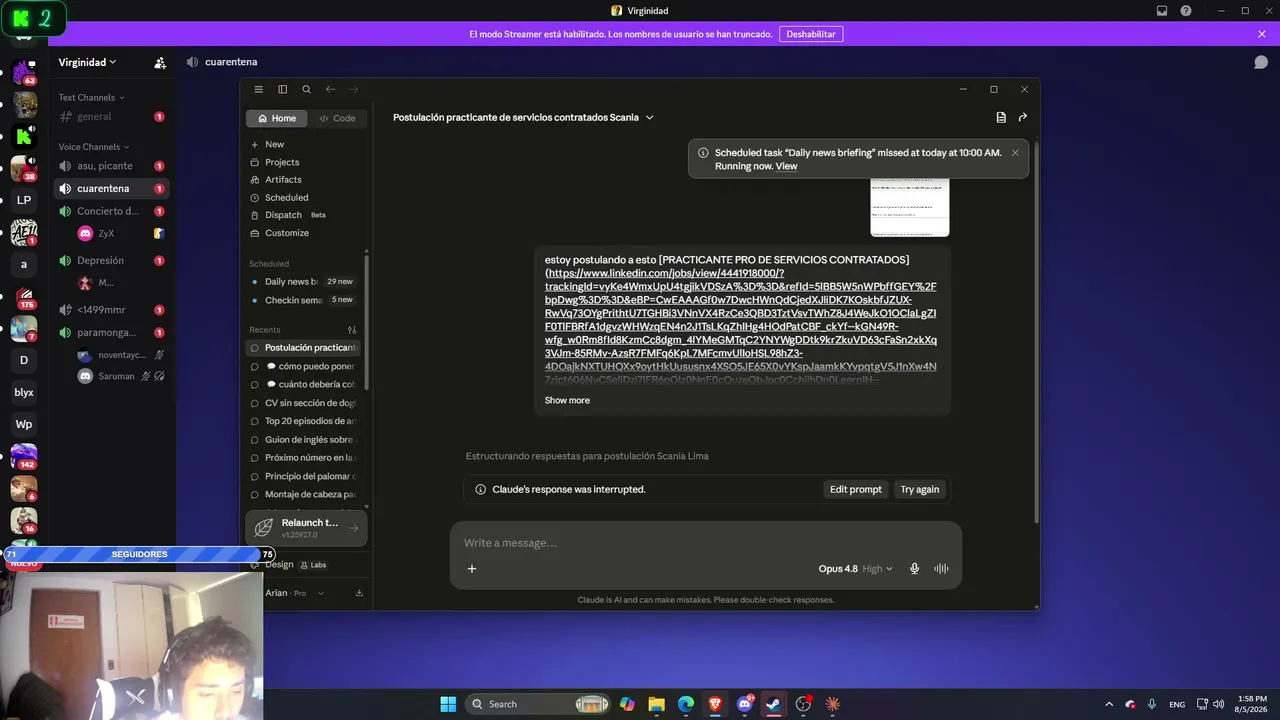The image size is (1280, 720).
Task: Open Design Labs entry
Action: (290, 565)
